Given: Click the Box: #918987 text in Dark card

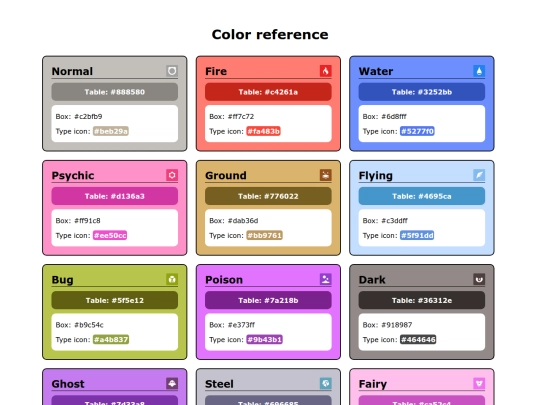Looking at the screenshot, I should pyautogui.click(x=387, y=325).
